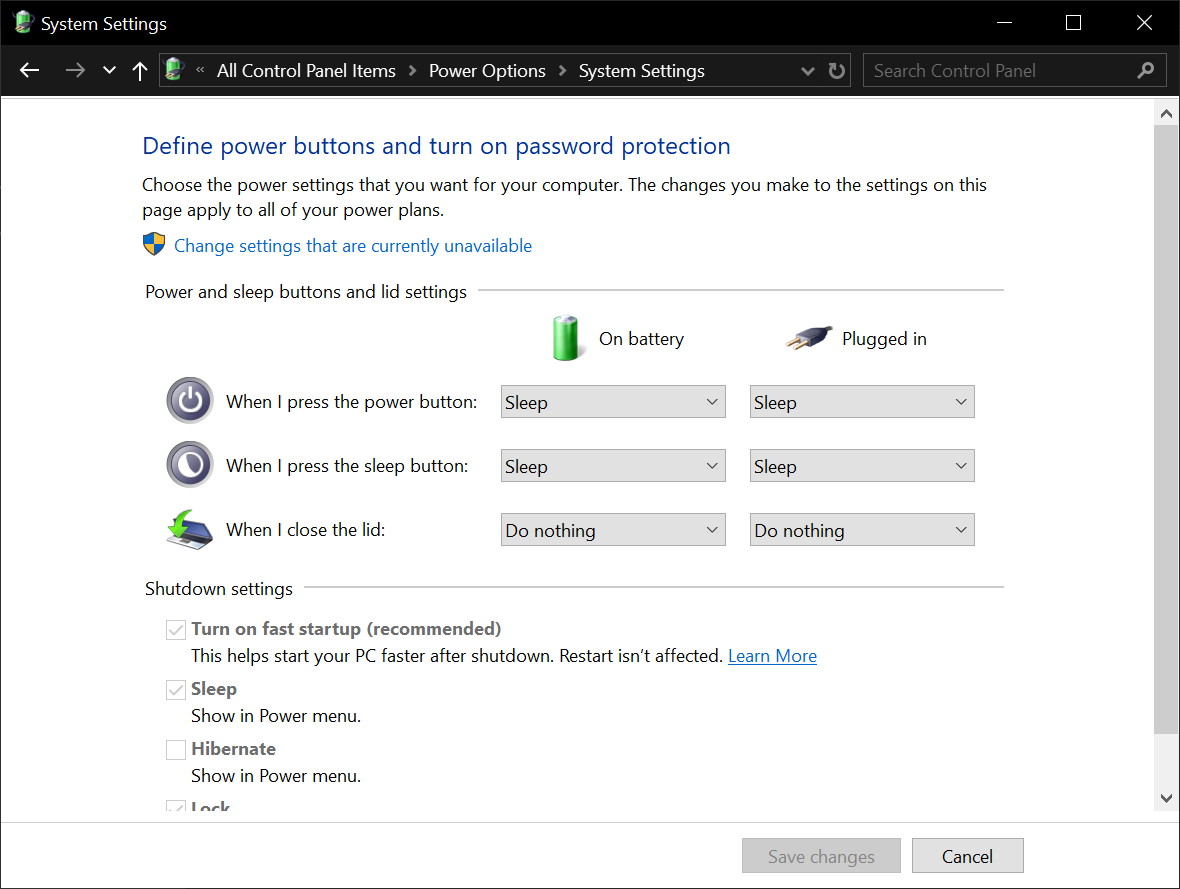Expand chevron after Power Options
This screenshot has width=1180, height=889.
pos(562,71)
